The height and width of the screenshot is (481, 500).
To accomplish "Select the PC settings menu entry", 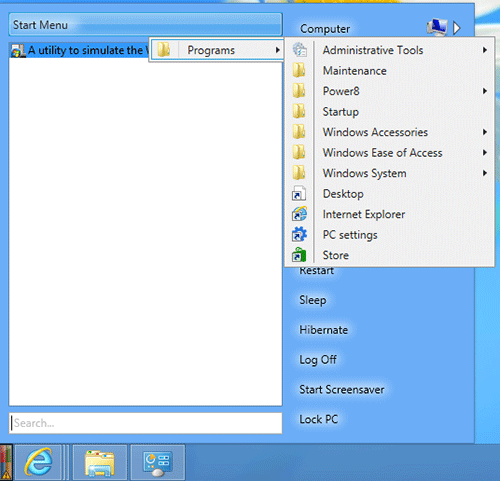I will [389, 235].
